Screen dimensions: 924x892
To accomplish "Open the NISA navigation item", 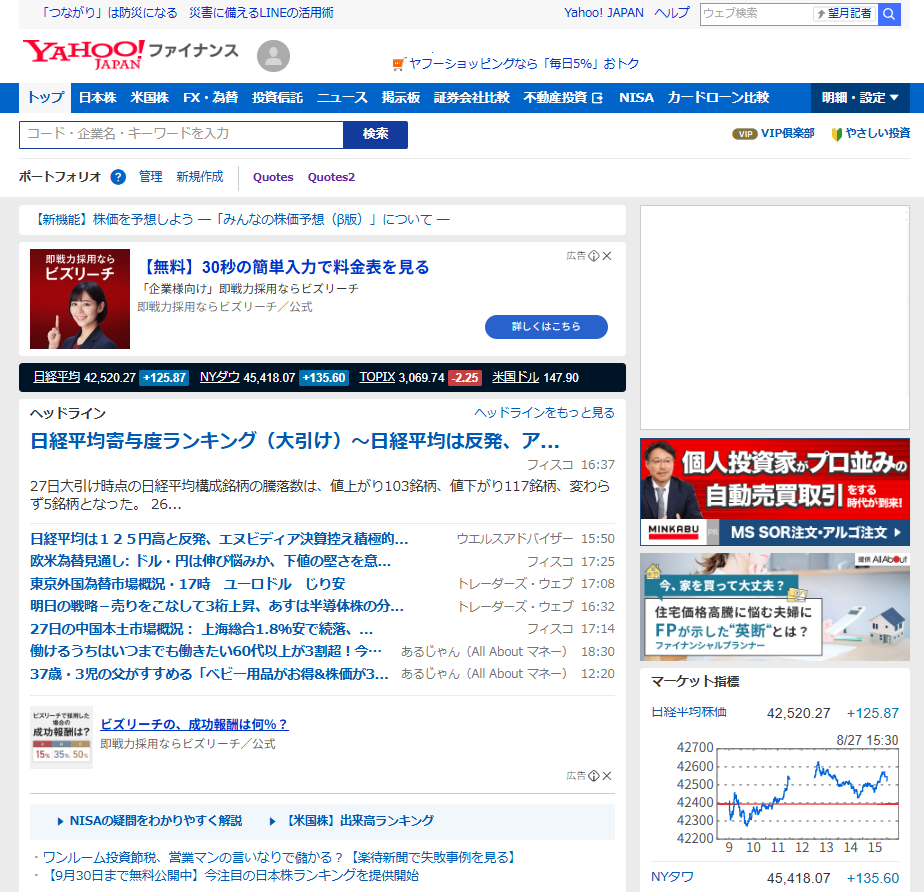I will click(636, 98).
